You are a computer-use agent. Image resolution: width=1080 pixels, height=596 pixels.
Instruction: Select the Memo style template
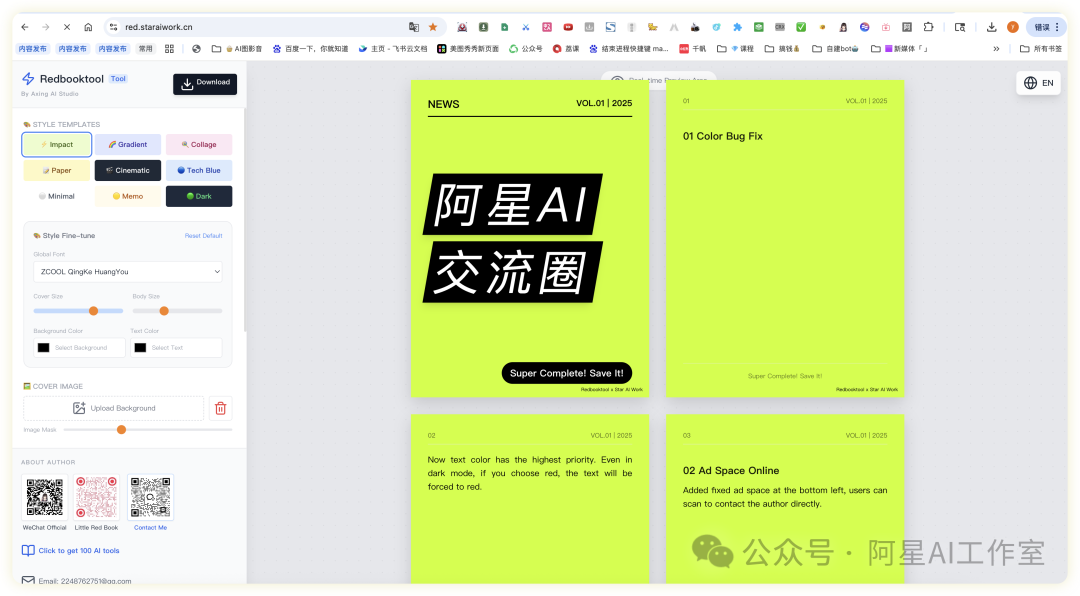pos(128,196)
